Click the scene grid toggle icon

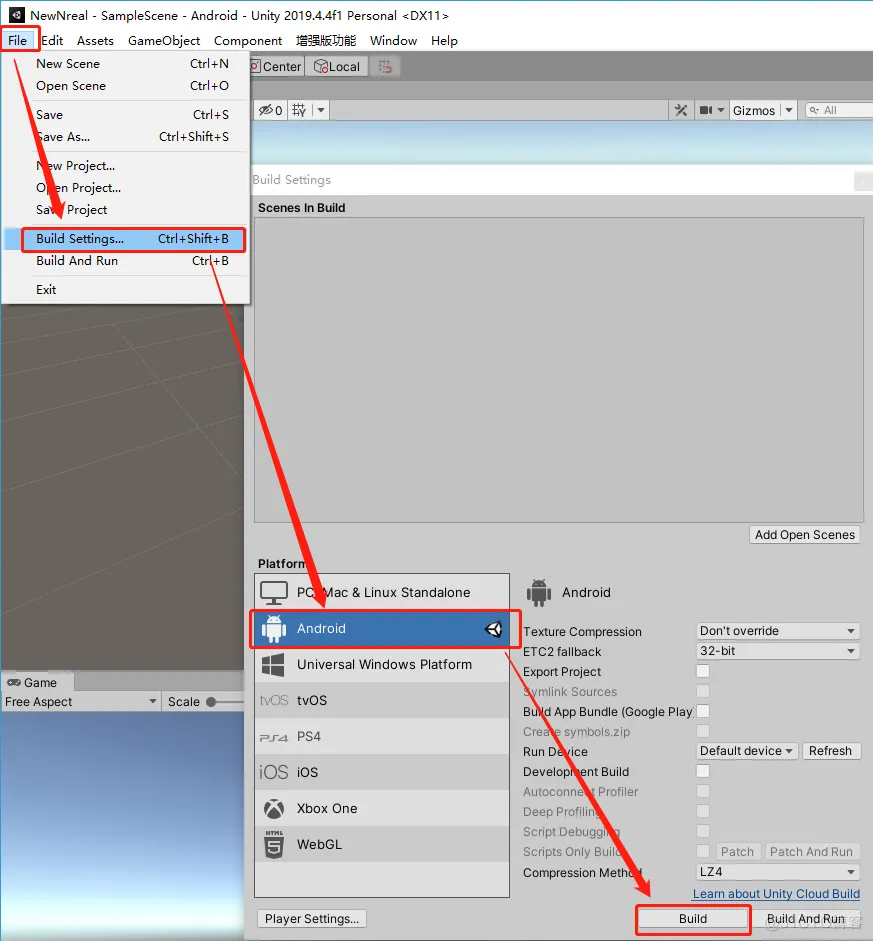299,110
